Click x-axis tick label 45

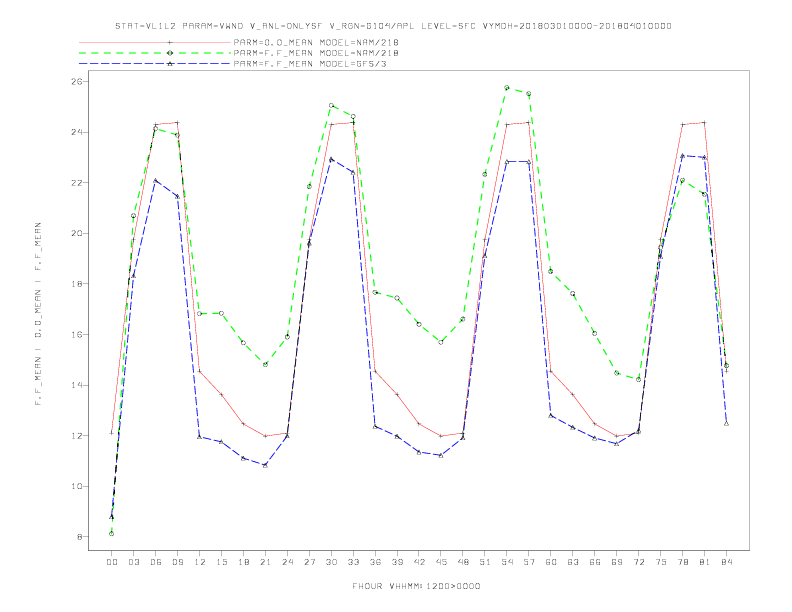(441, 562)
